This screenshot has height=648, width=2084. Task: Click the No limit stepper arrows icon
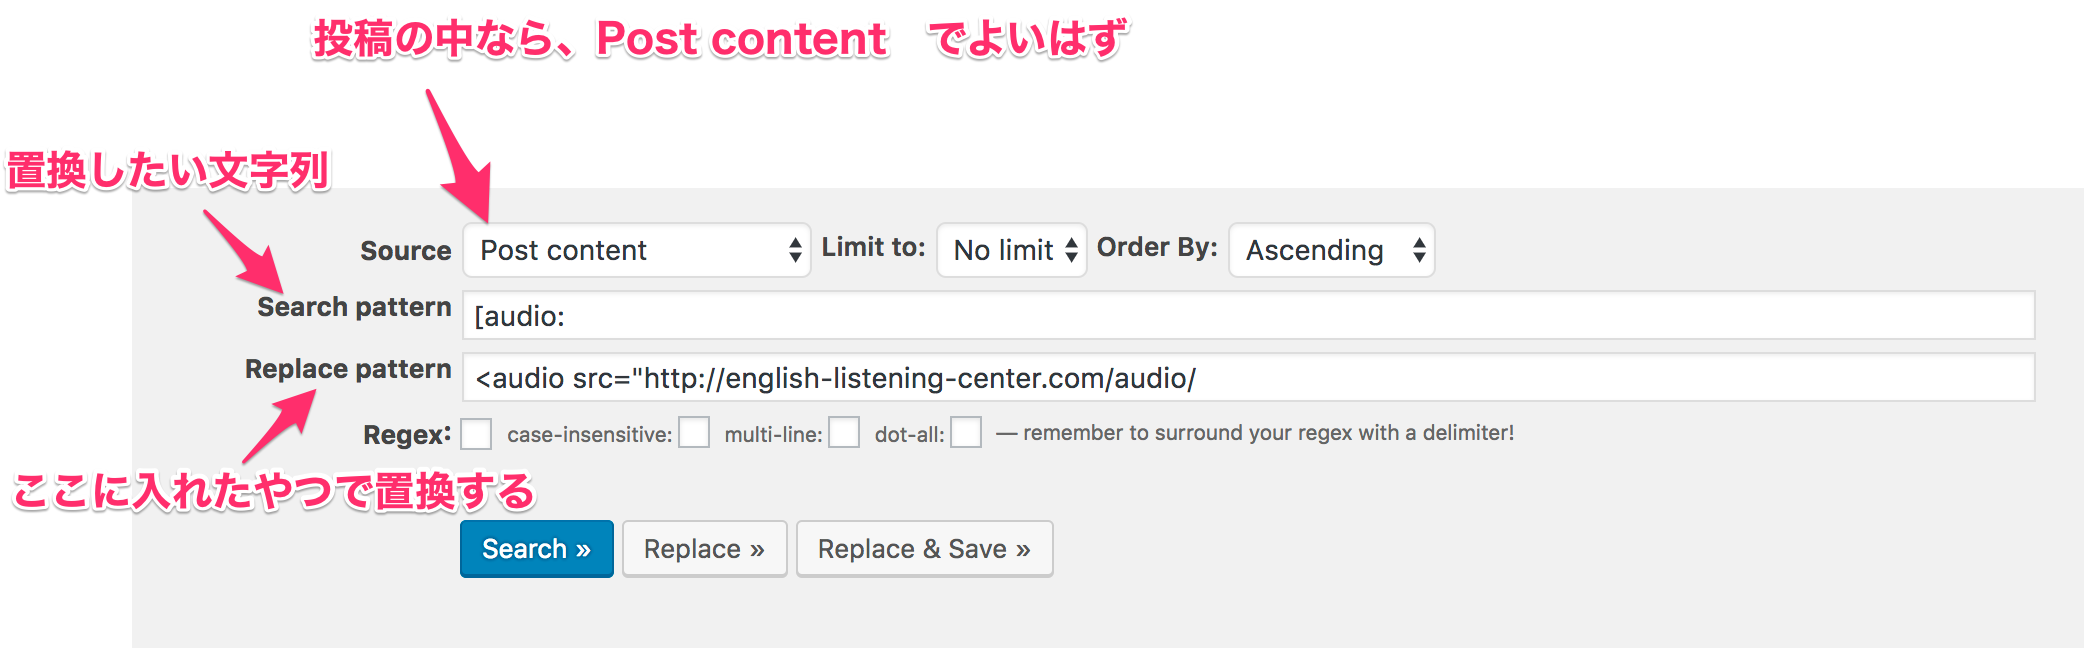click(x=1071, y=250)
